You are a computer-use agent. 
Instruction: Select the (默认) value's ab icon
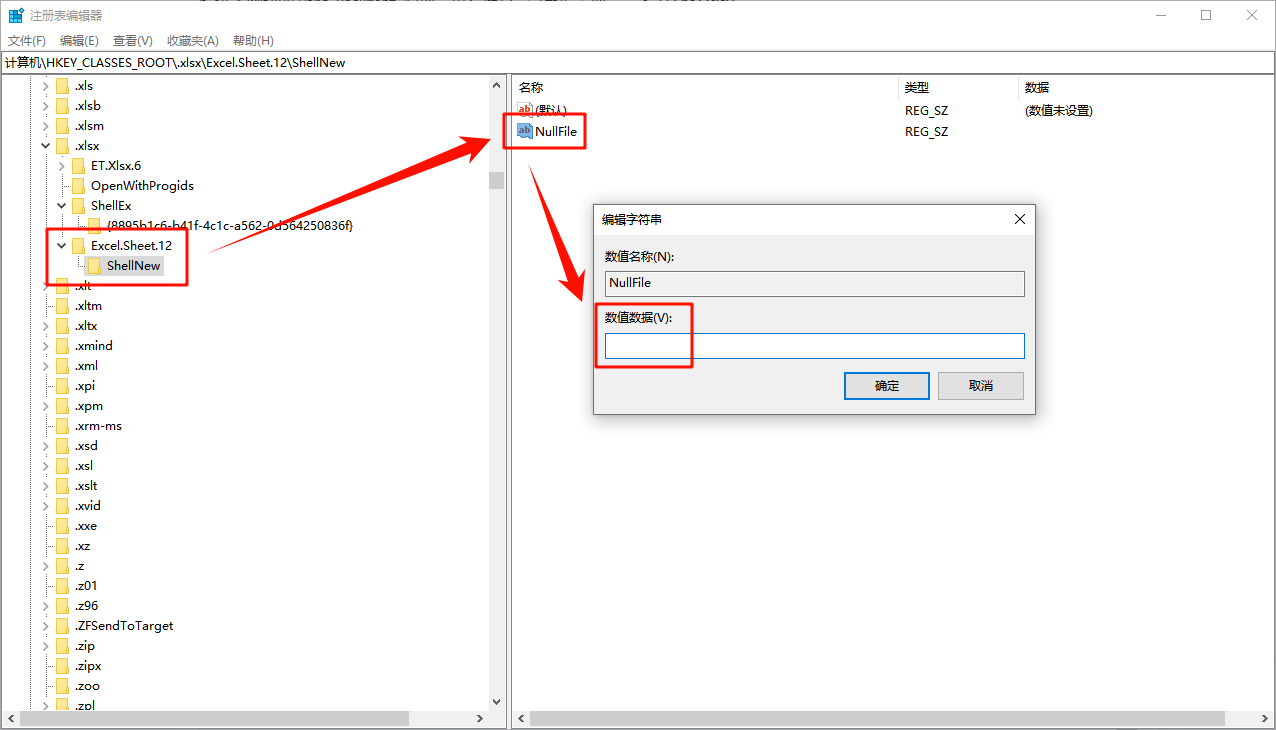click(524, 110)
